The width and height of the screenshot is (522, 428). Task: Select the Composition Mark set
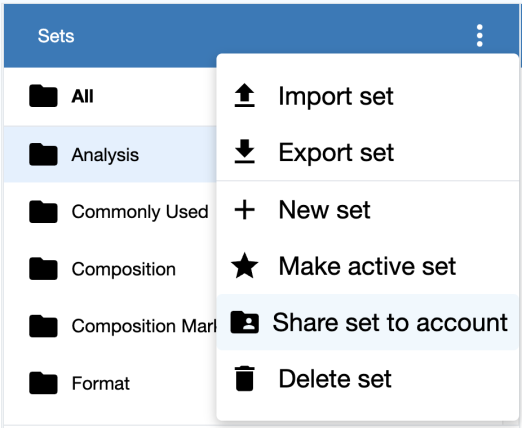click(110, 326)
